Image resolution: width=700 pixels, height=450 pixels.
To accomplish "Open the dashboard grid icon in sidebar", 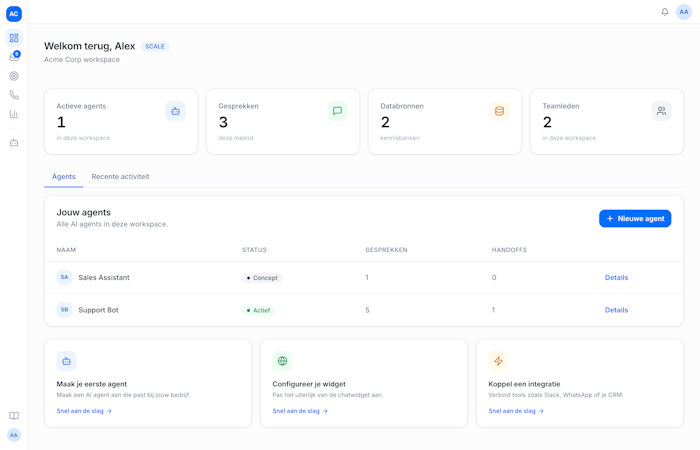I will click(14, 38).
